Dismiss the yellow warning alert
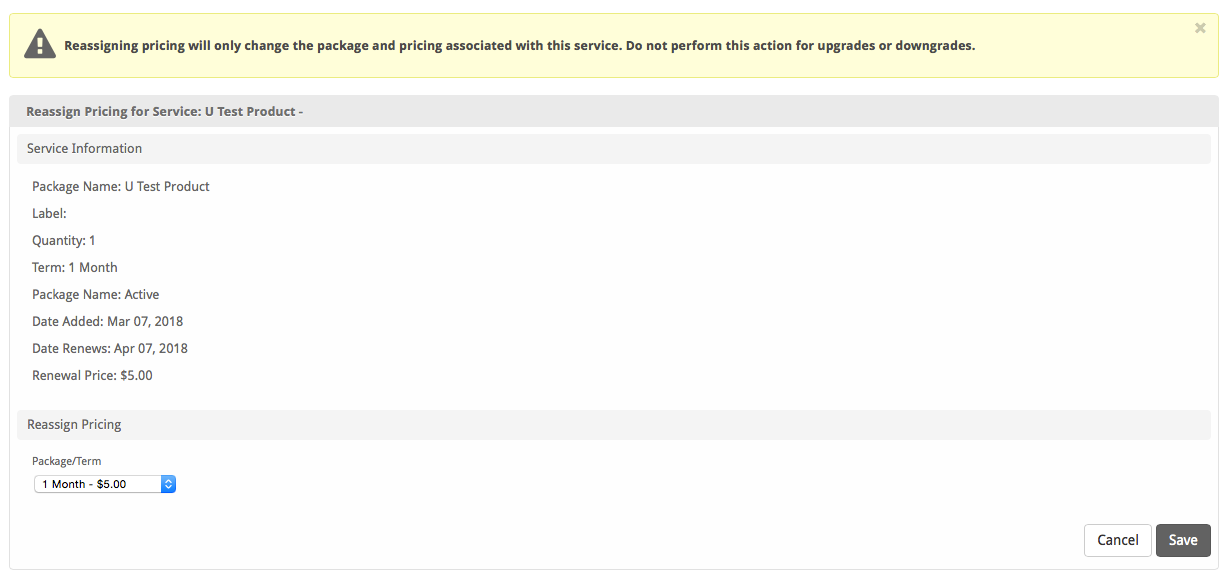The height and width of the screenshot is (583, 1230). [x=1200, y=28]
